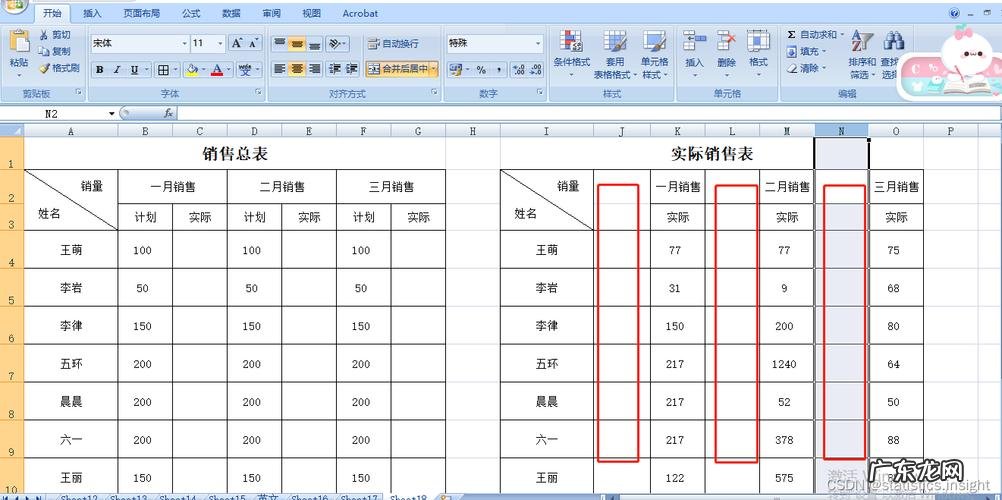The width and height of the screenshot is (1002, 500).
Task: Toggle Italic formatting
Action: (x=117, y=70)
